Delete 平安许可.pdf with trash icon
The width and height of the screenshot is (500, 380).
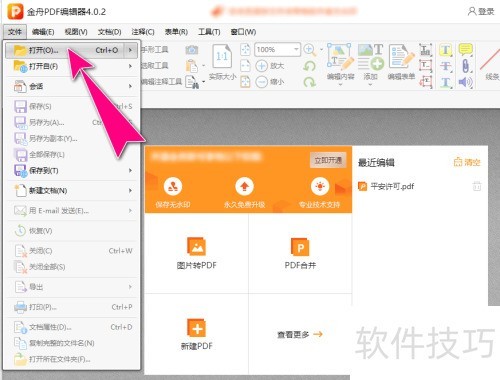tap(477, 186)
